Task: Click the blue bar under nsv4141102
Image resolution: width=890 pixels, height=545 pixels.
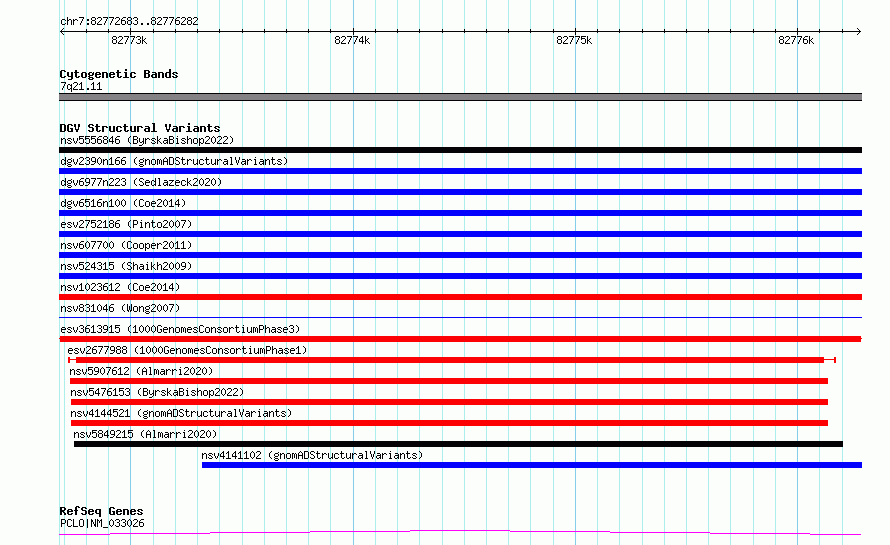Action: [532, 465]
